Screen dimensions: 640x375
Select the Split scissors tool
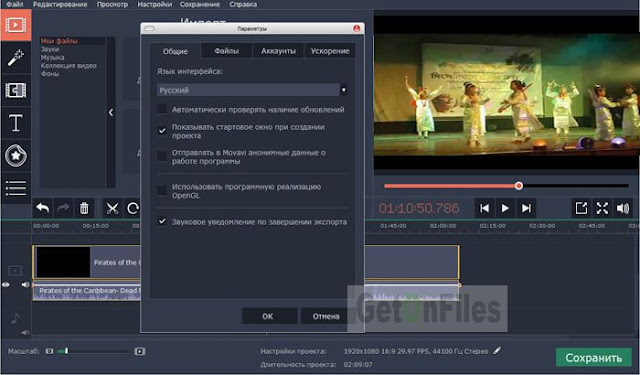click(x=112, y=209)
